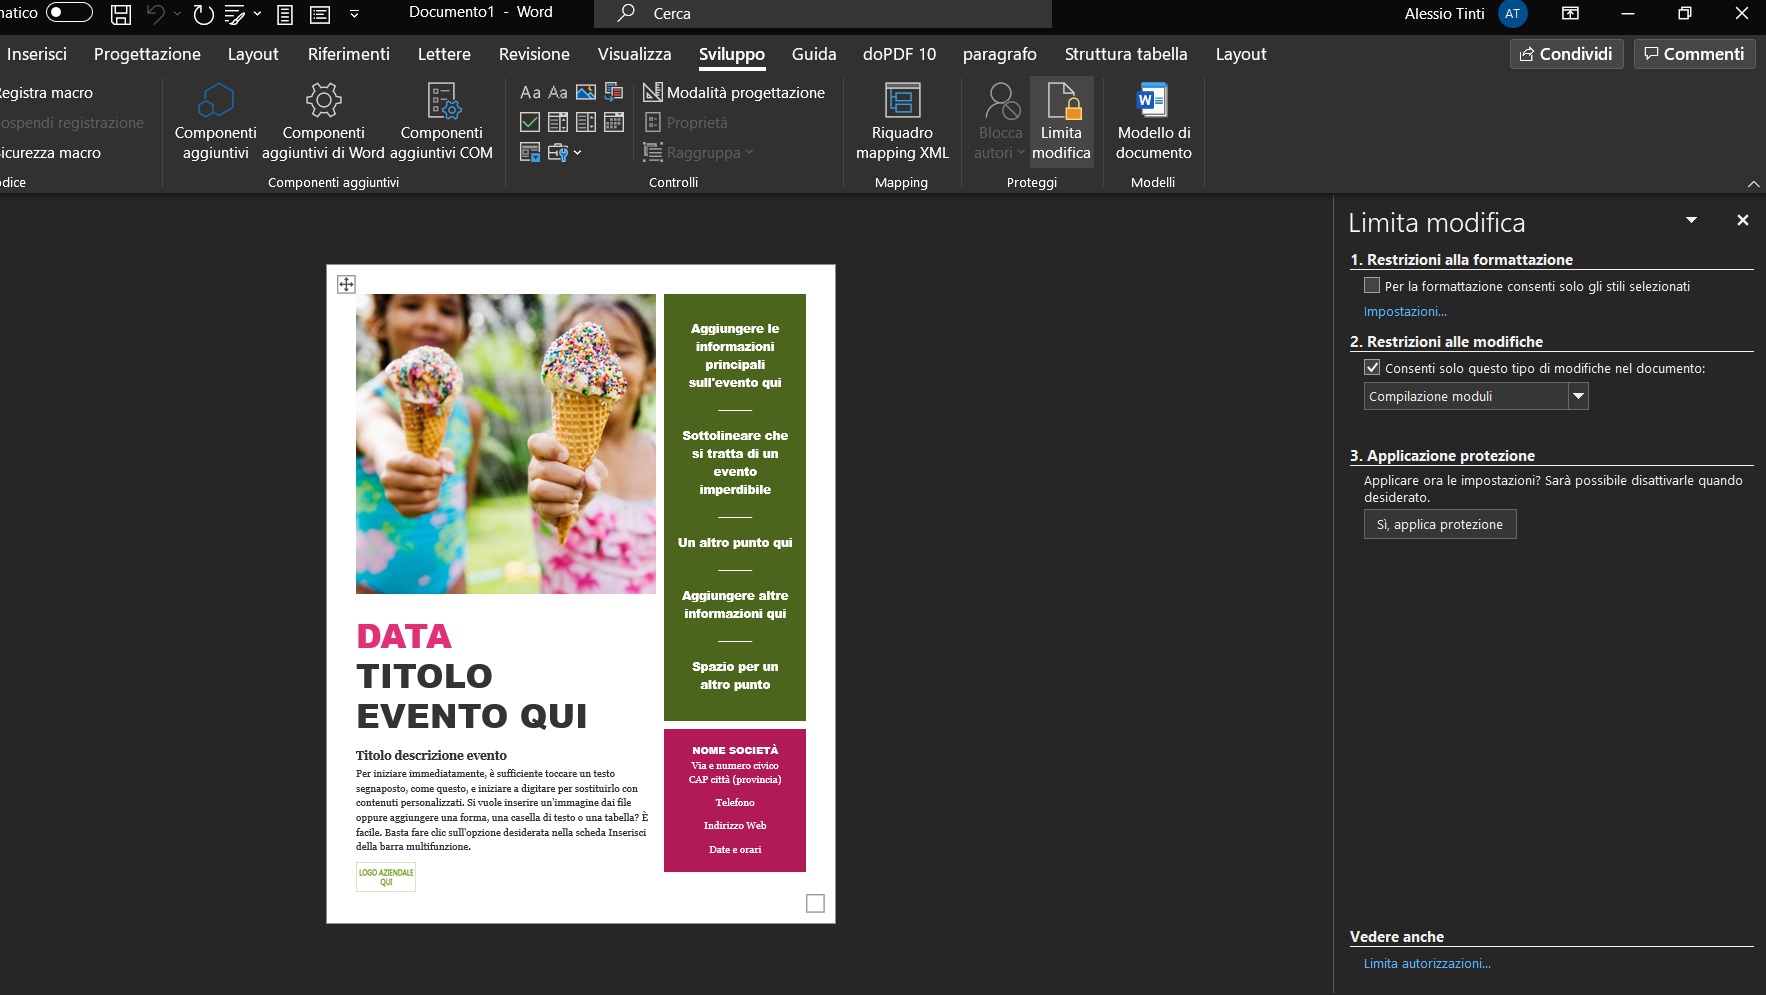1766x995 pixels.
Task: Open Riquadro mapping XML pane
Action: (902, 122)
